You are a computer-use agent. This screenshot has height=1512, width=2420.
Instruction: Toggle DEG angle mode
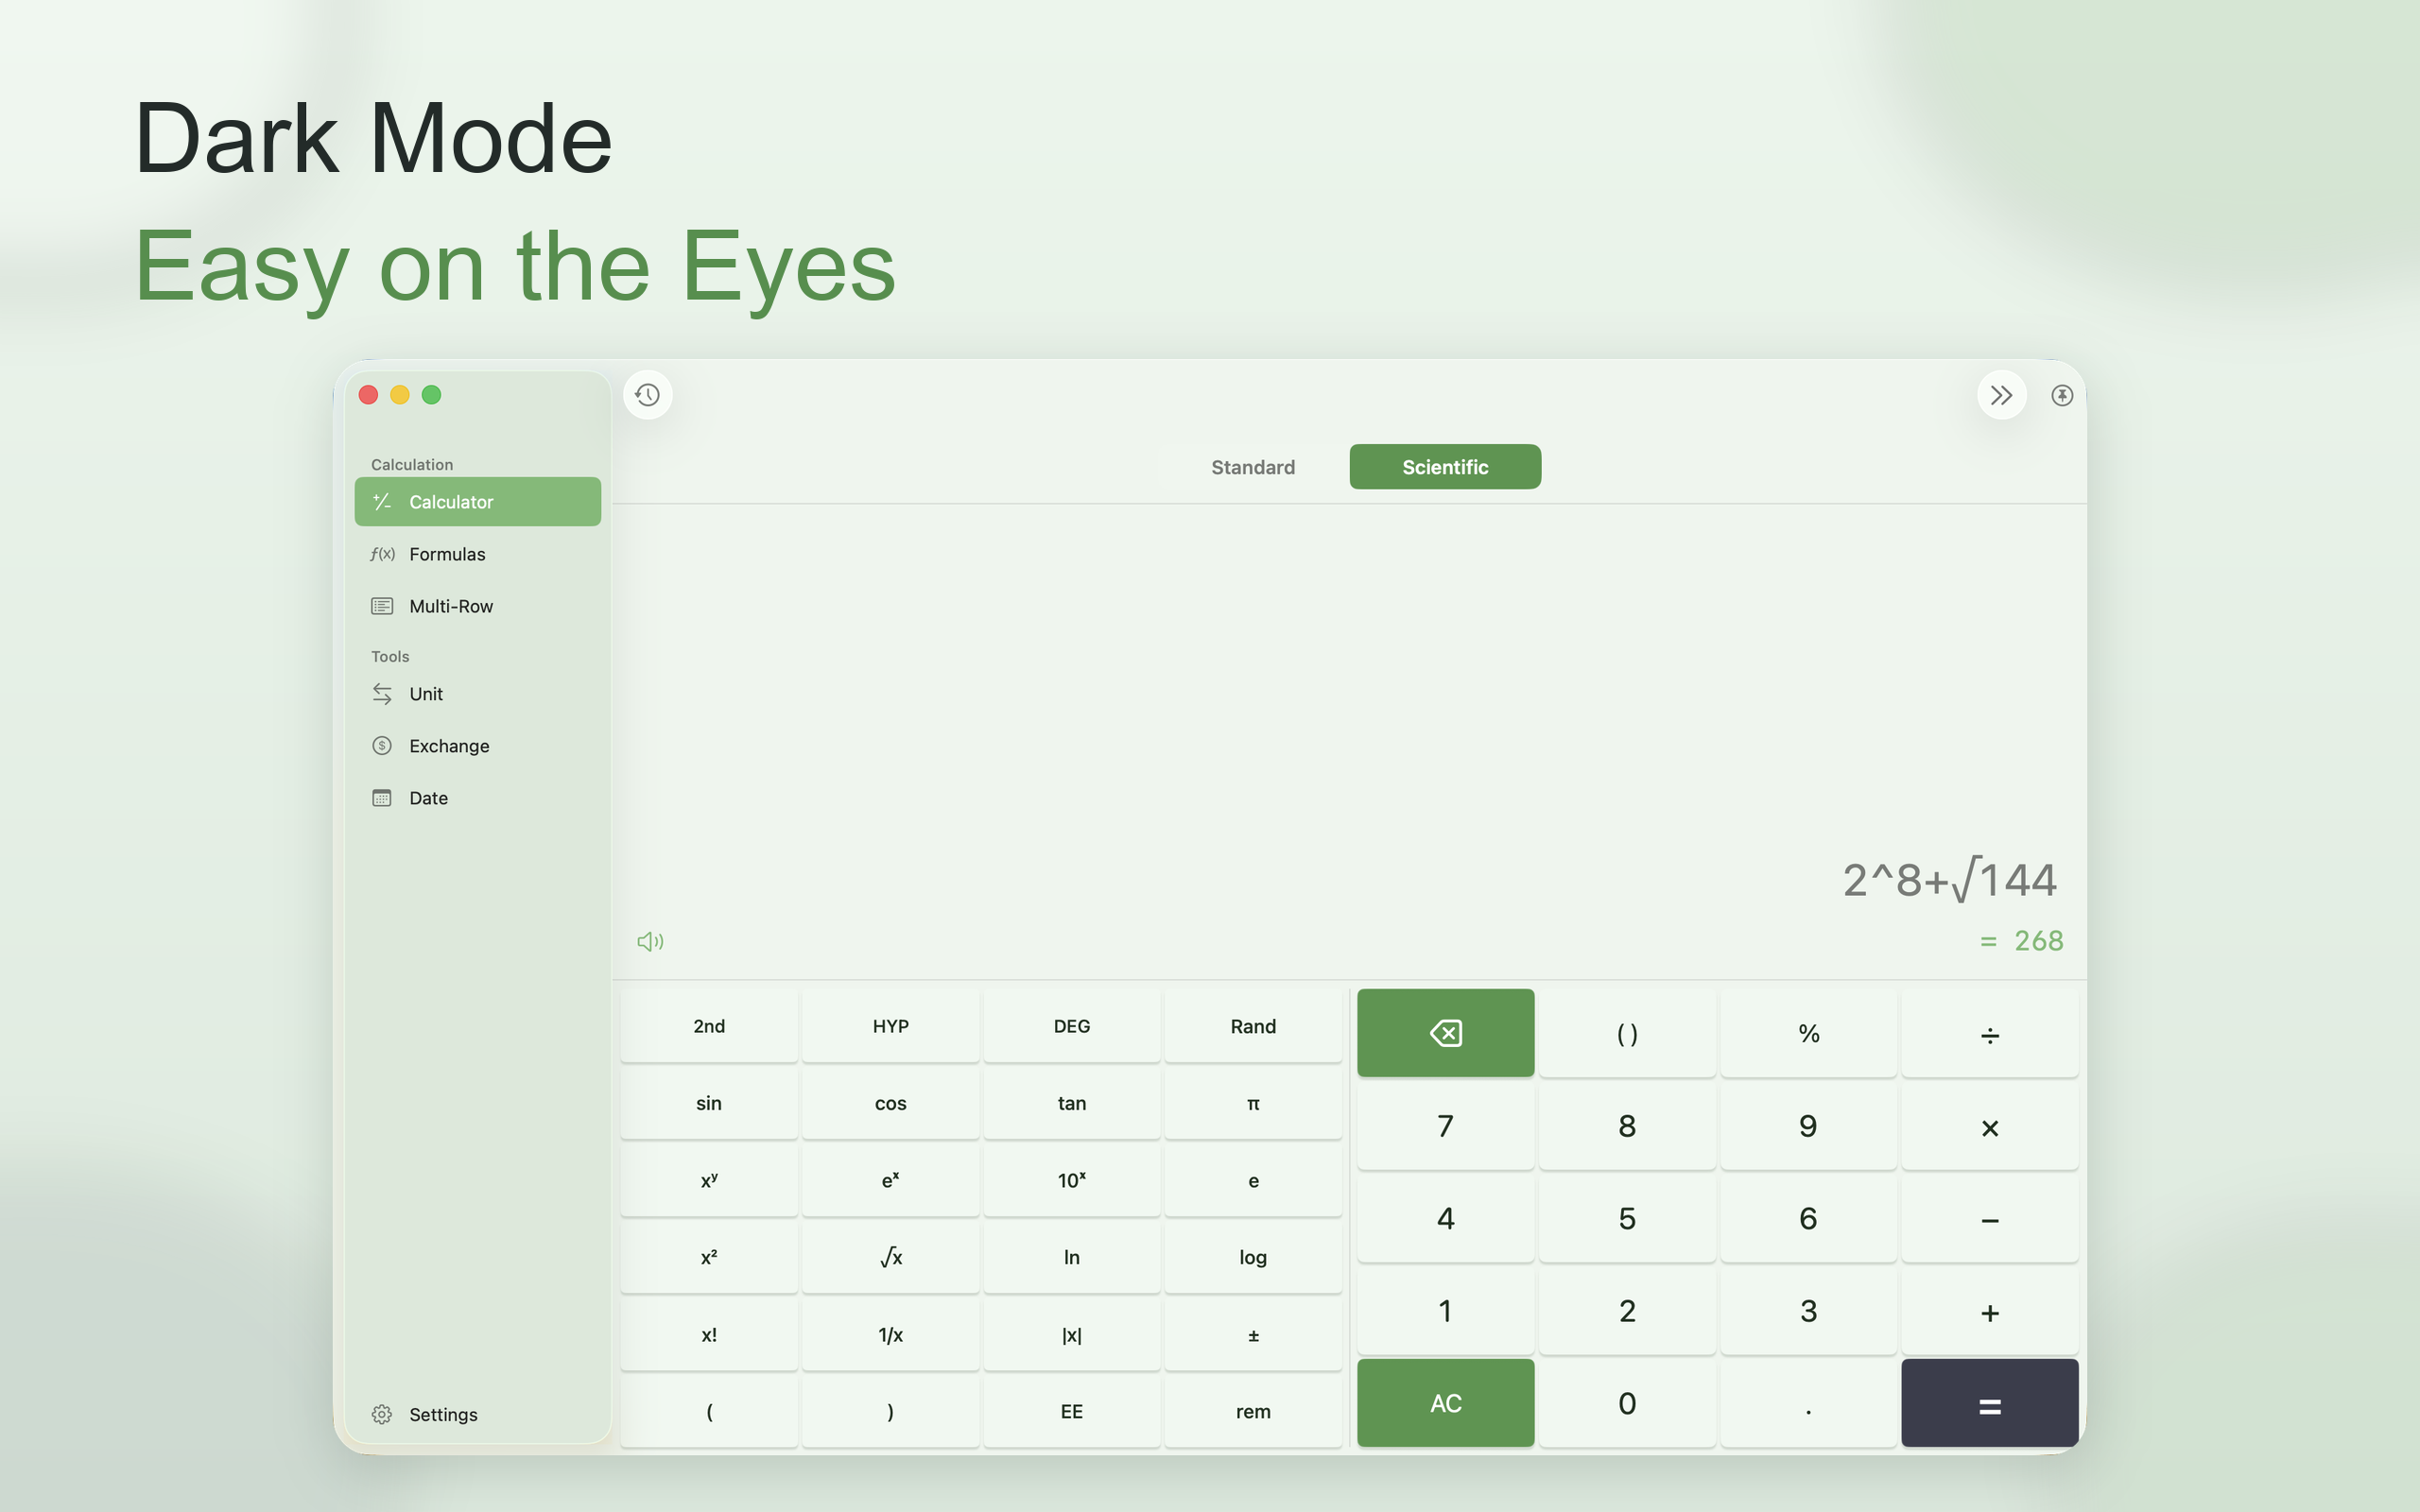1071,1026
